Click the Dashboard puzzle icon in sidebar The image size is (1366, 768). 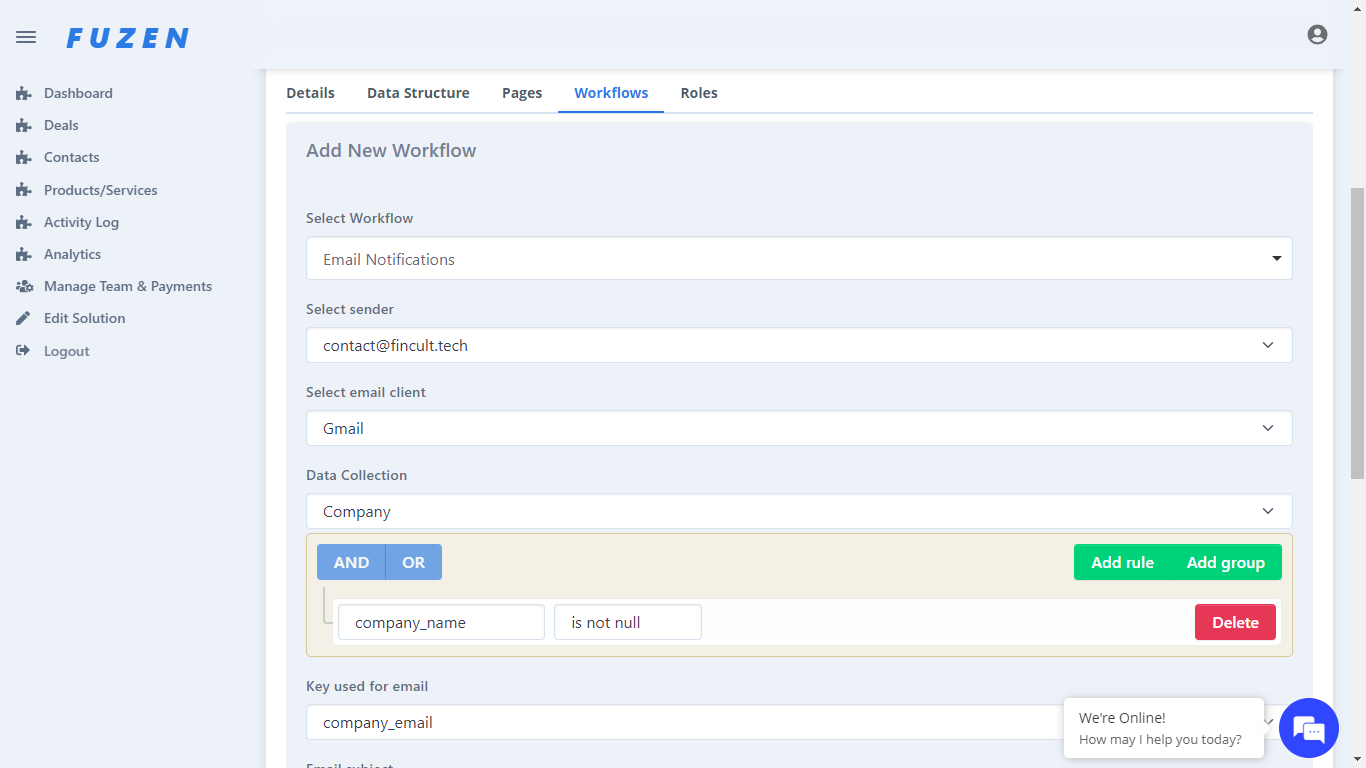point(24,94)
